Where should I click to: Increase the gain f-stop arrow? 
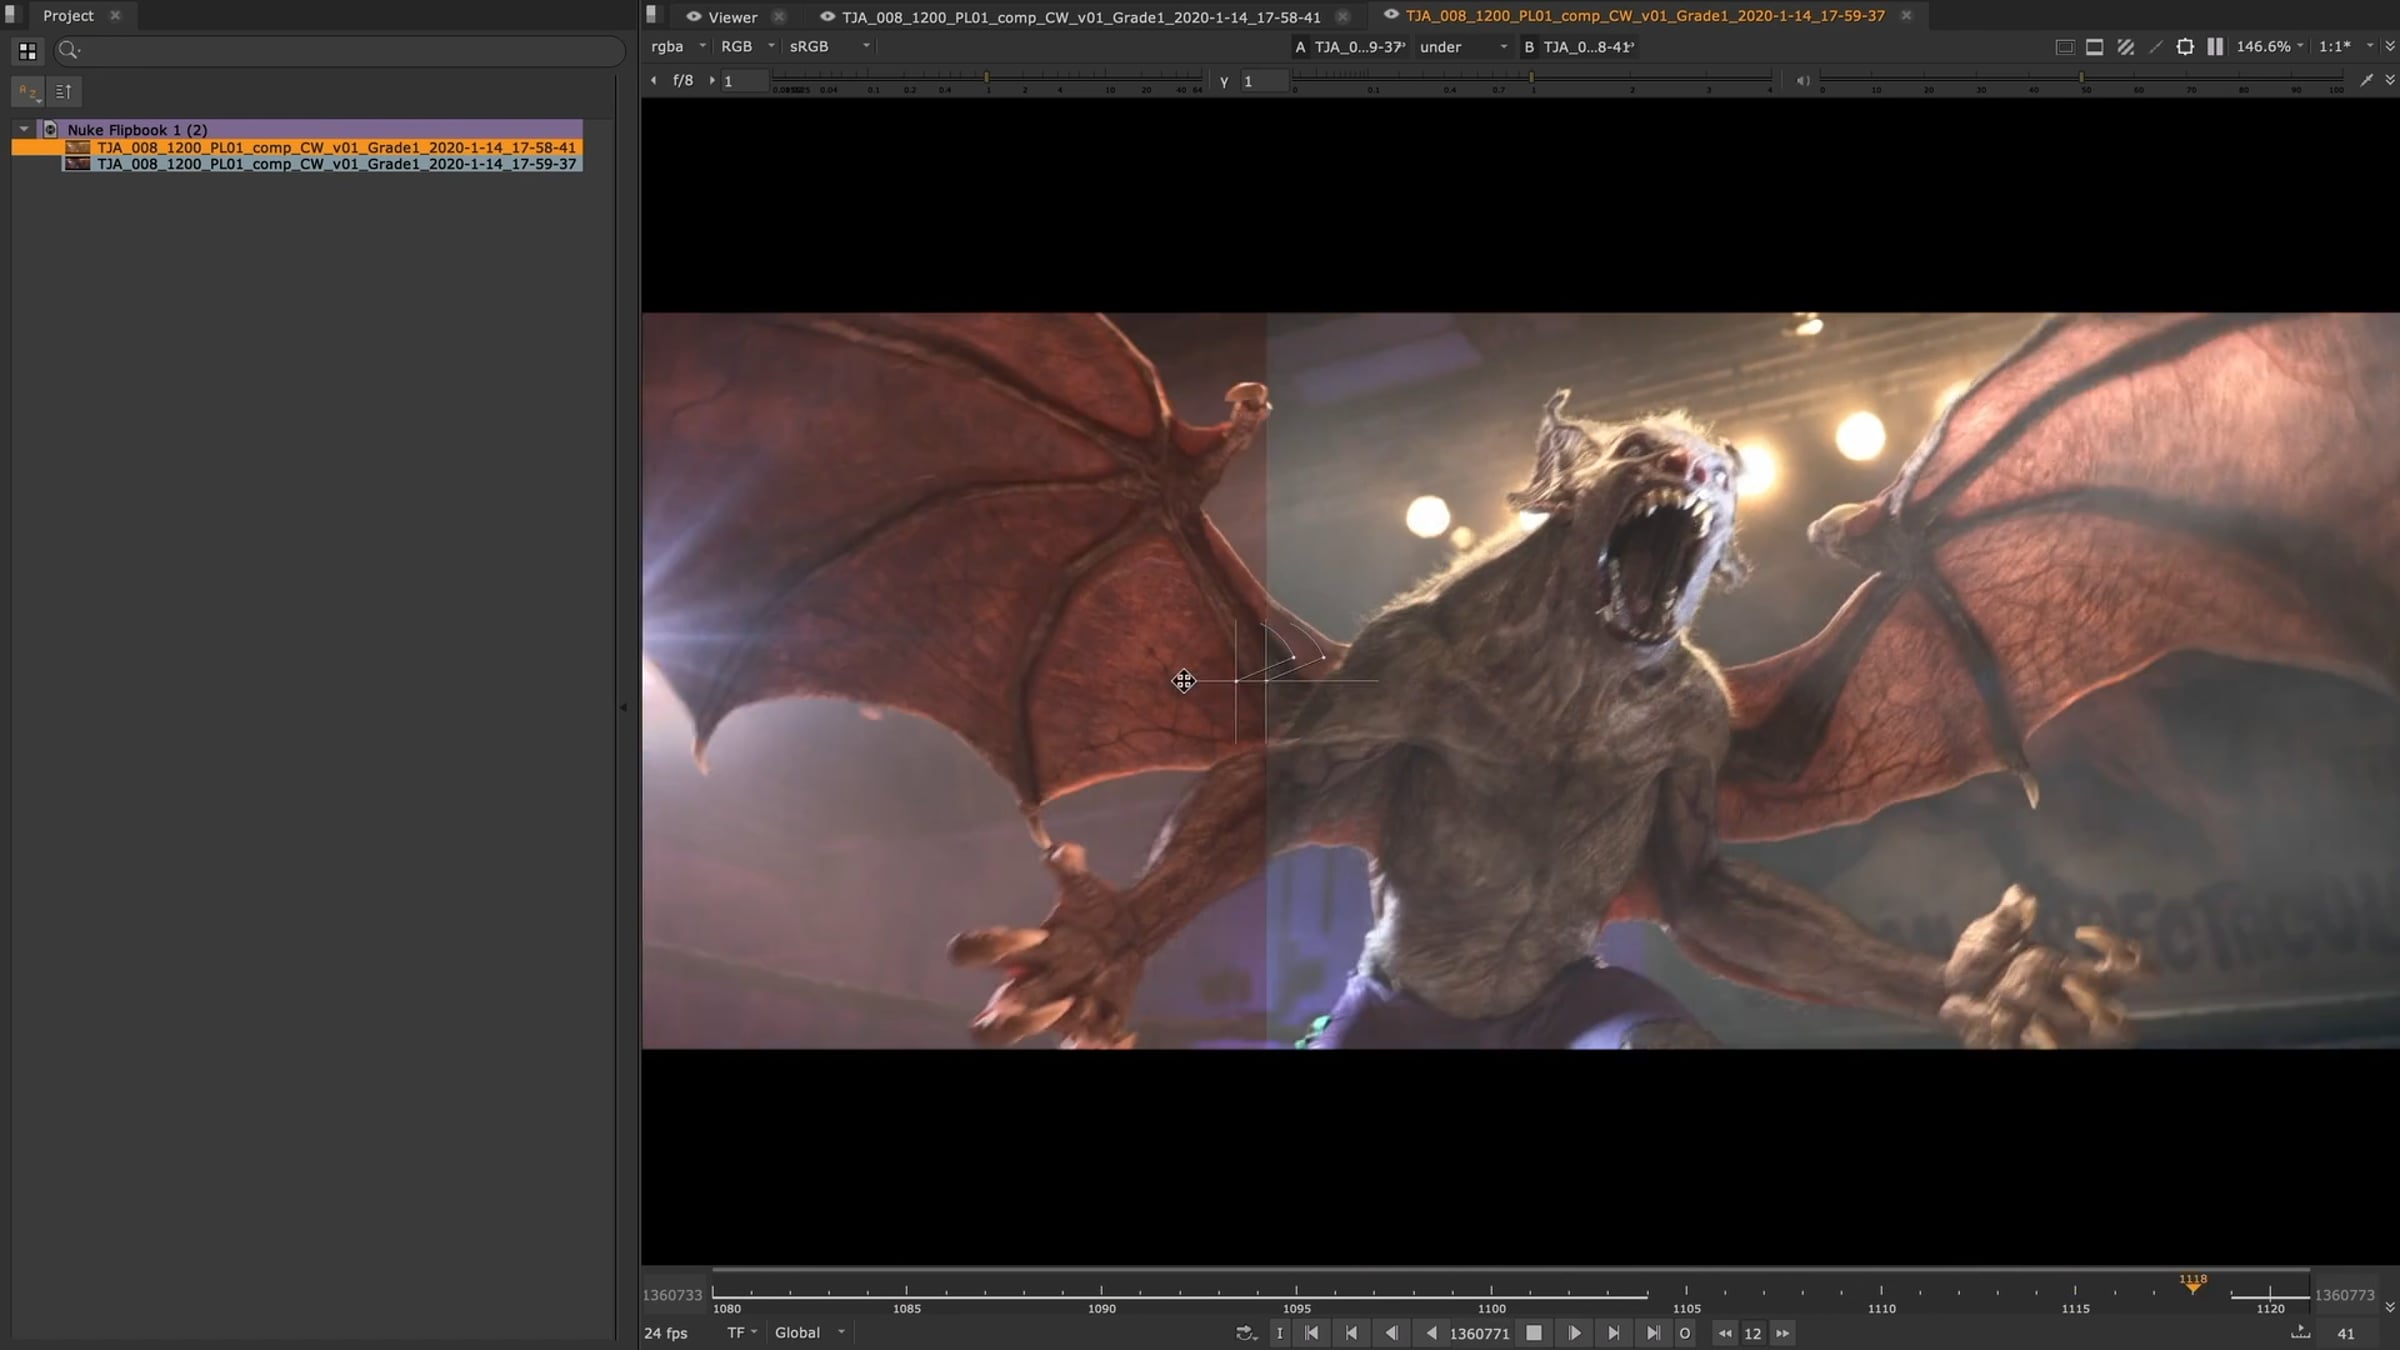(x=711, y=81)
